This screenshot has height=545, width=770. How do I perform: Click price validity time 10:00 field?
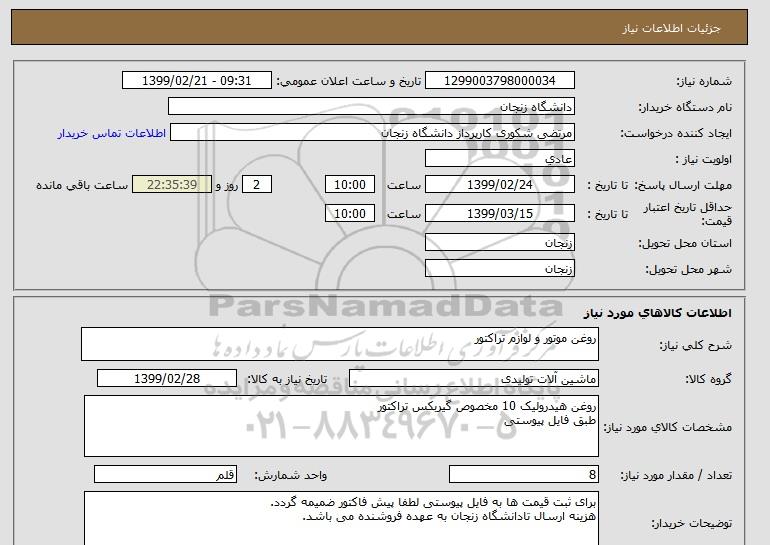[x=350, y=214]
